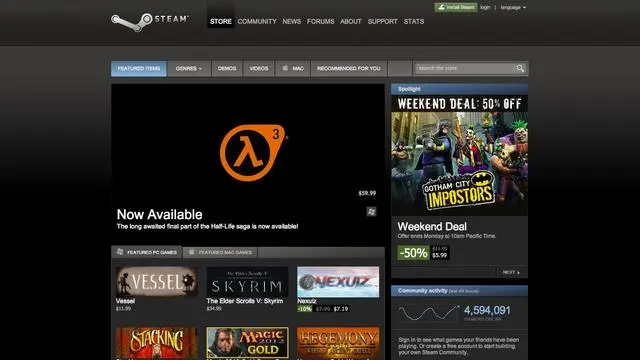Open the language dropdown
The width and height of the screenshot is (640, 360).
[513, 7]
